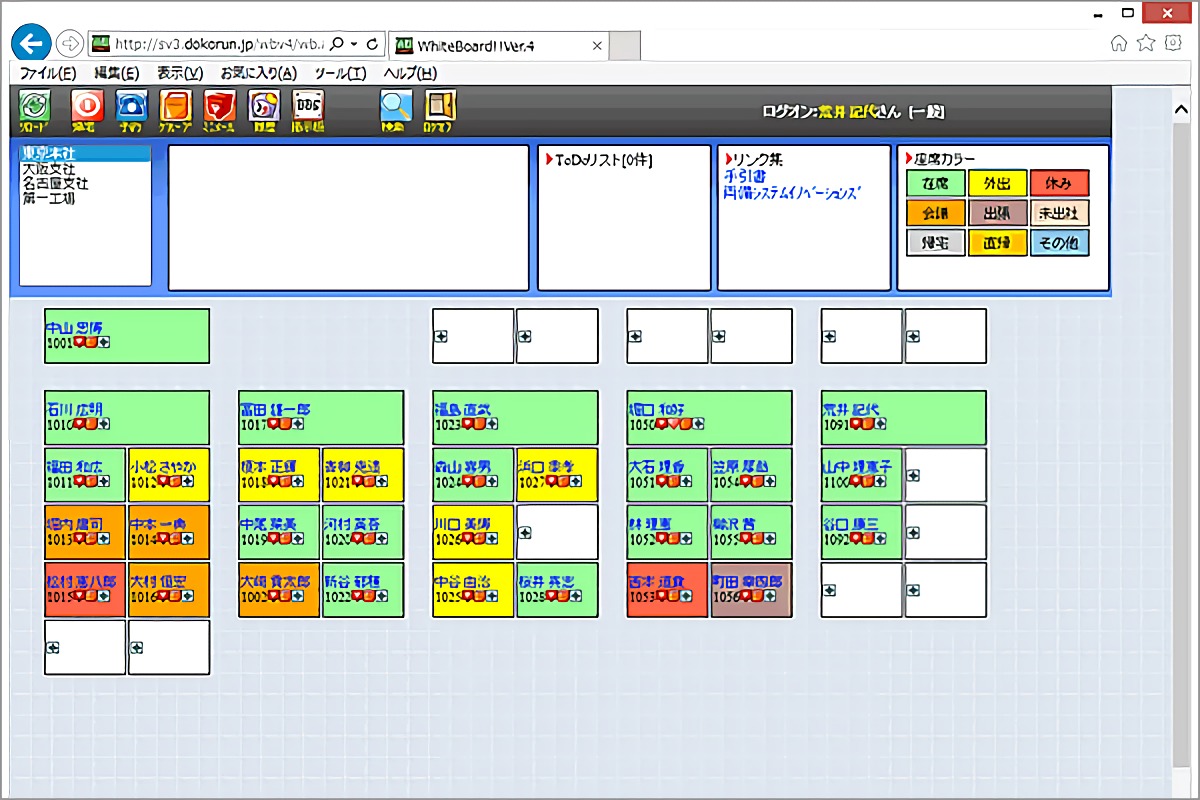Click the red message icon on seat 1017

(272, 424)
